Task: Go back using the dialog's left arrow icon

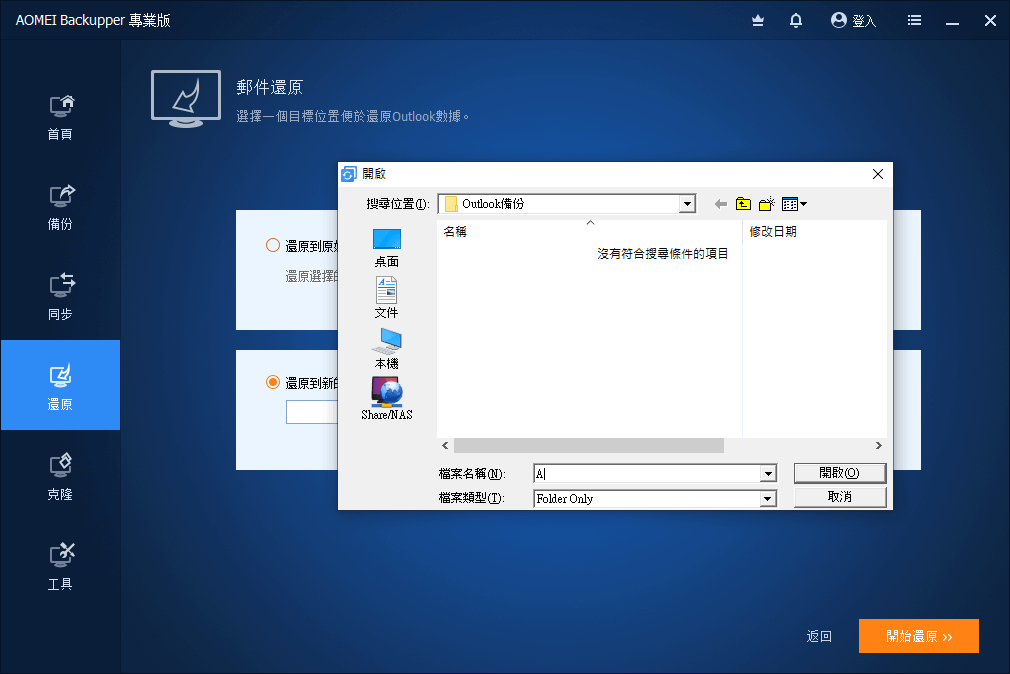Action: click(x=721, y=204)
